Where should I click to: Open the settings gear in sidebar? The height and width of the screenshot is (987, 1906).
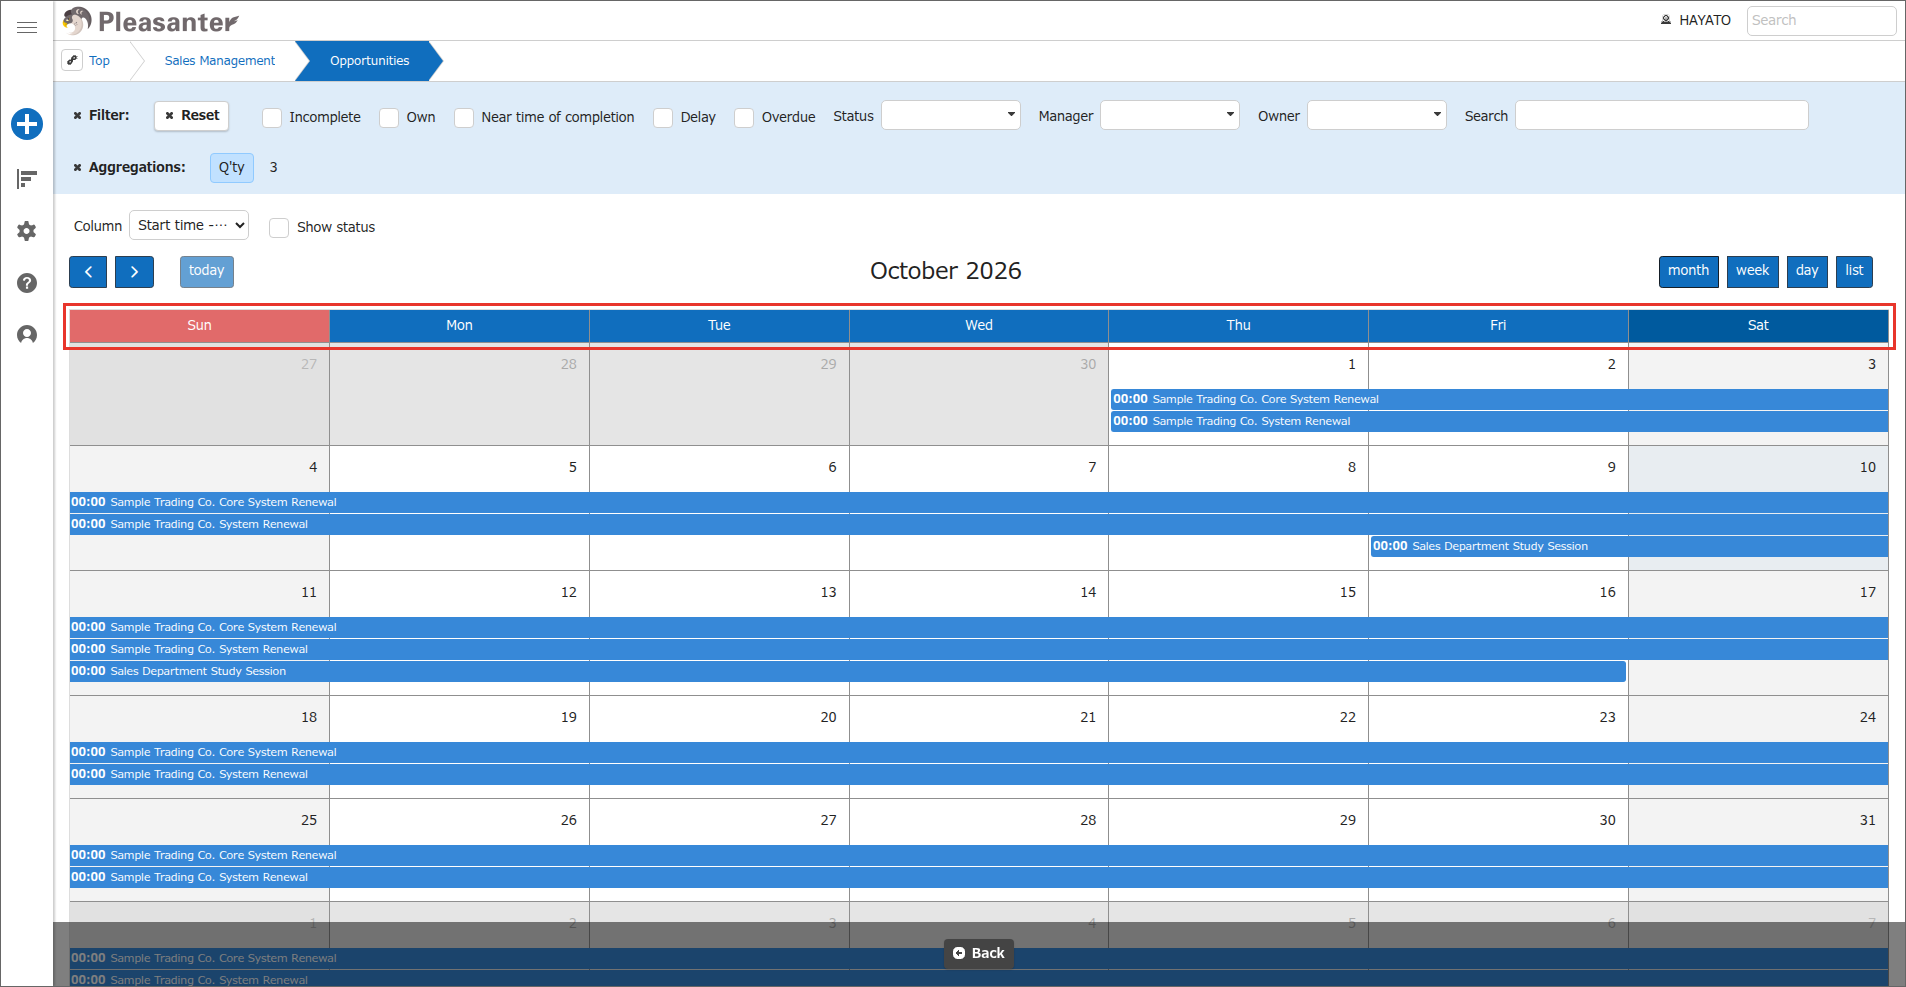coord(27,231)
